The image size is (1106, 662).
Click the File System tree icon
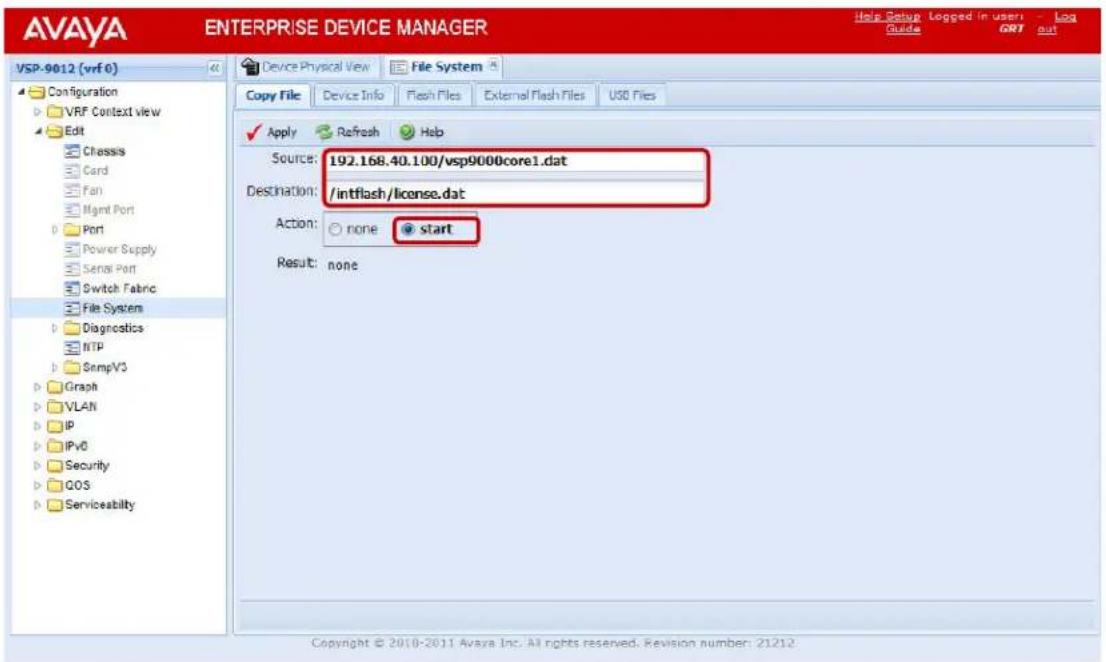72,308
